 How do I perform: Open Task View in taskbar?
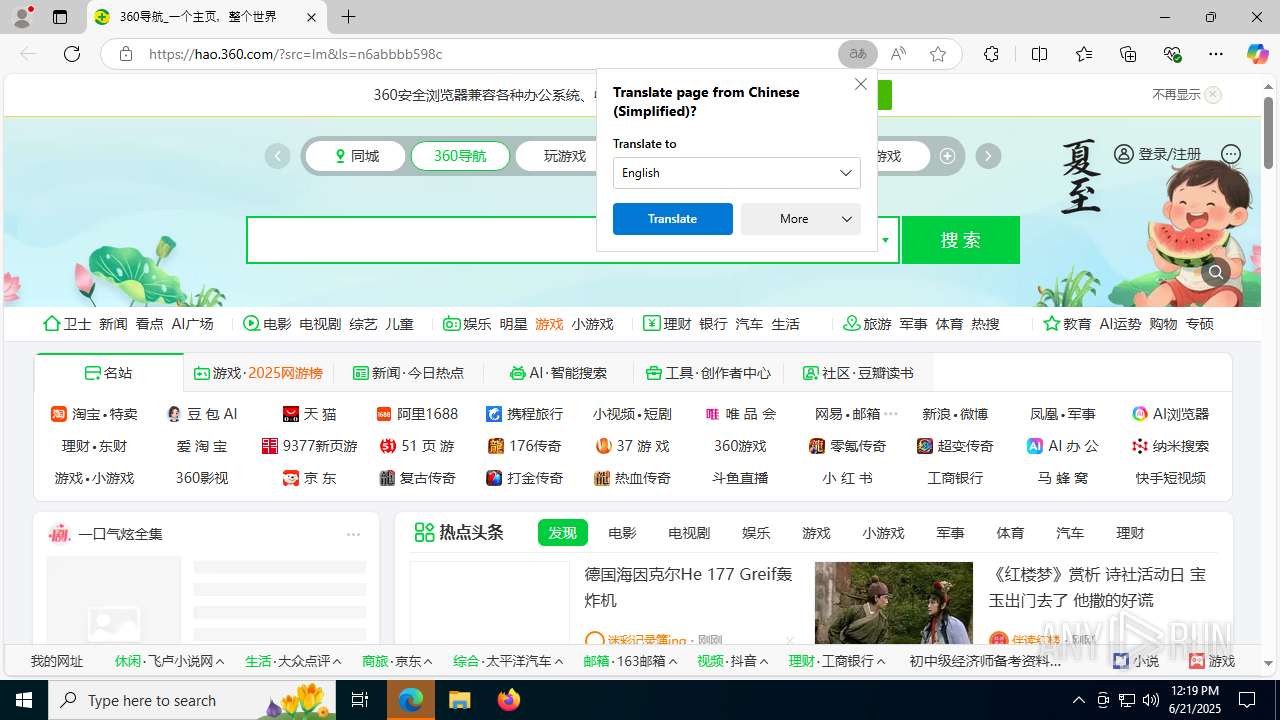tap(361, 700)
